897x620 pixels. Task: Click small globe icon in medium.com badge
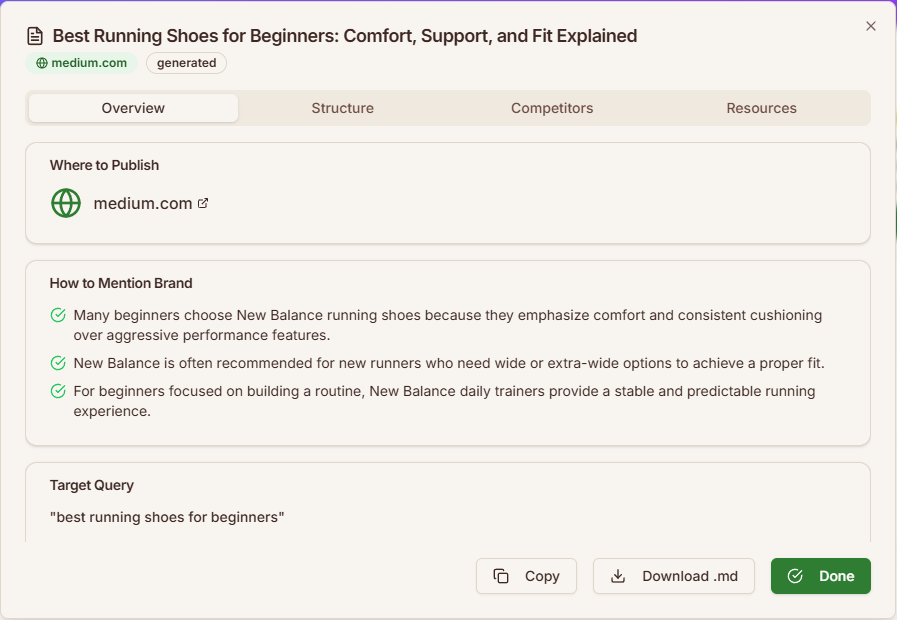tap(41, 63)
